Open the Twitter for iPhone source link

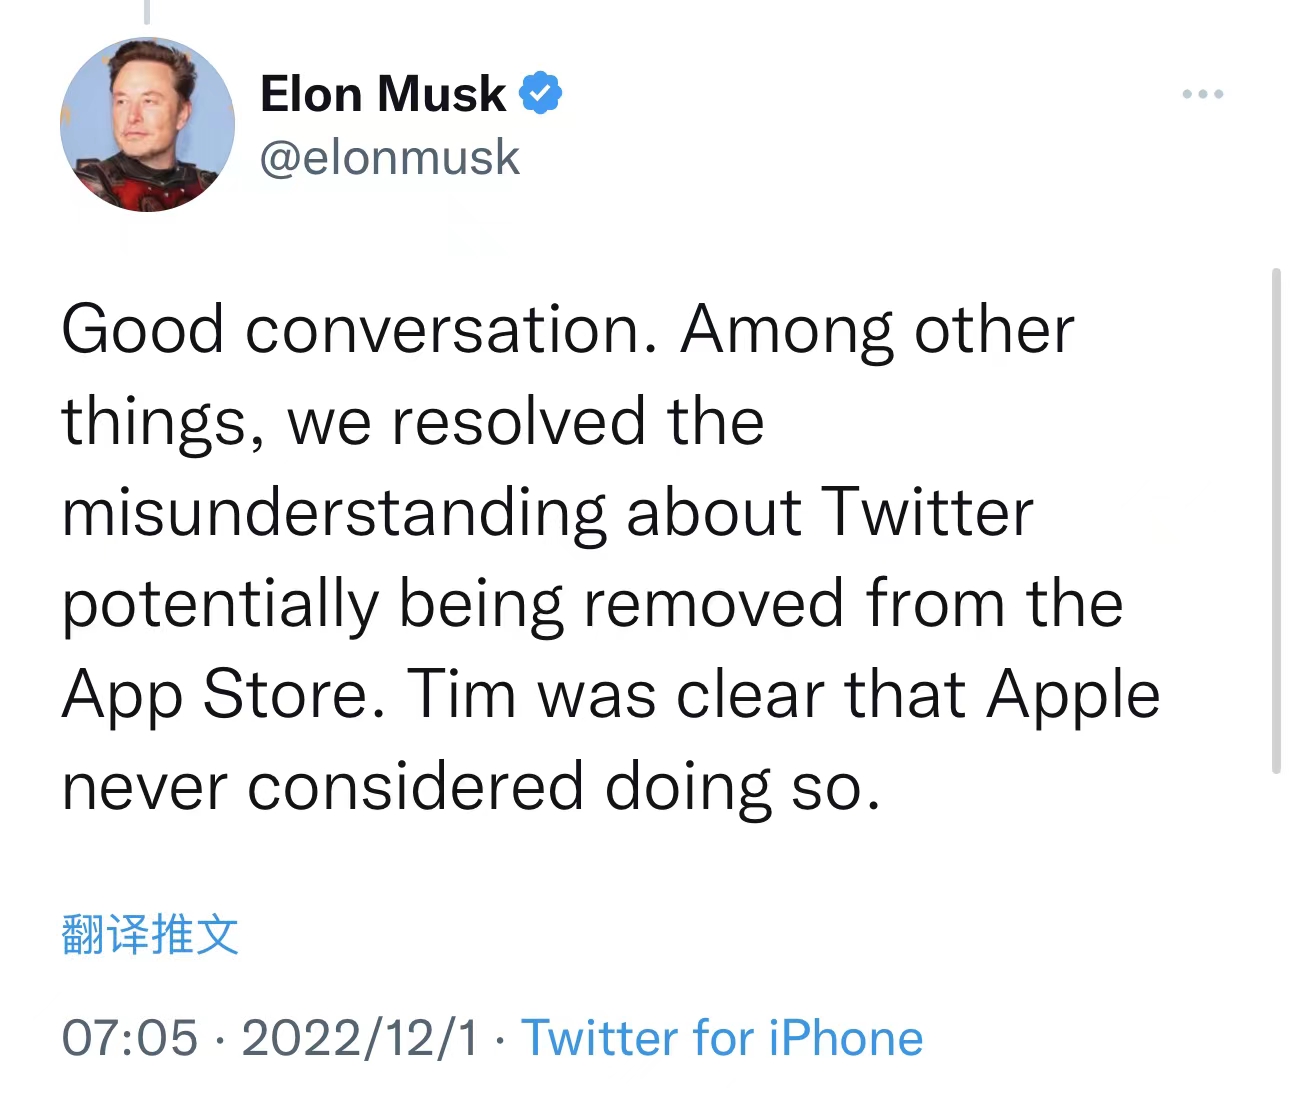(722, 1038)
